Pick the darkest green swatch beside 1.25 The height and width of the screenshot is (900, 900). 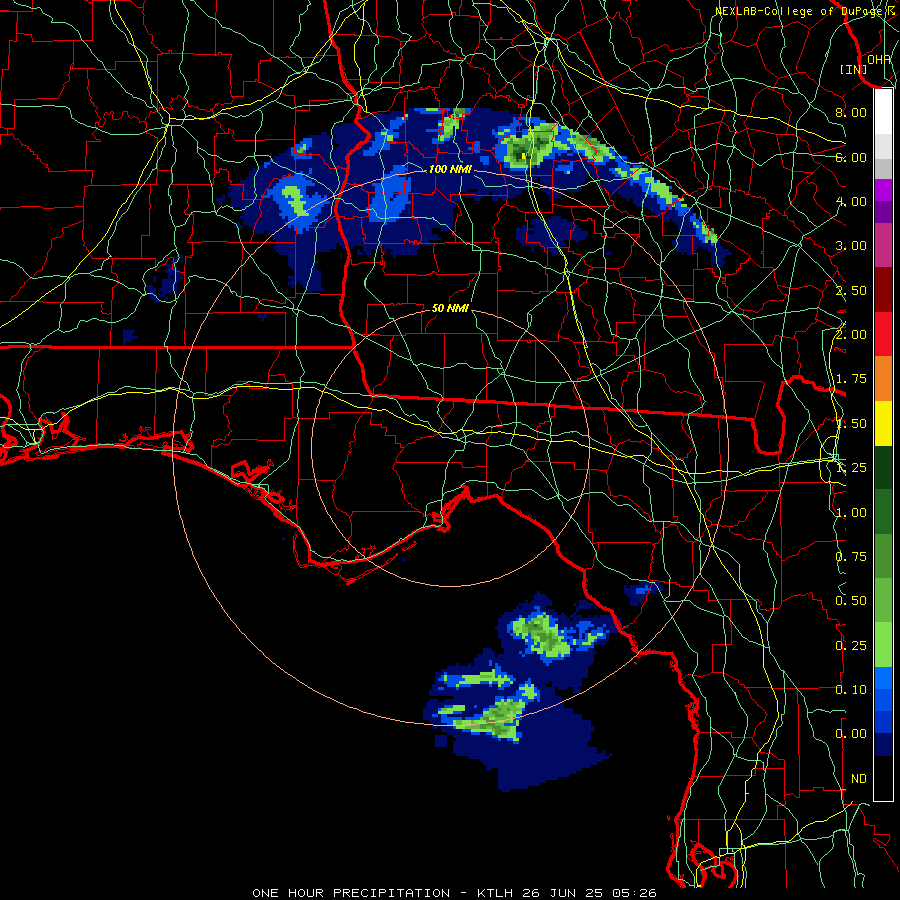coord(883,467)
